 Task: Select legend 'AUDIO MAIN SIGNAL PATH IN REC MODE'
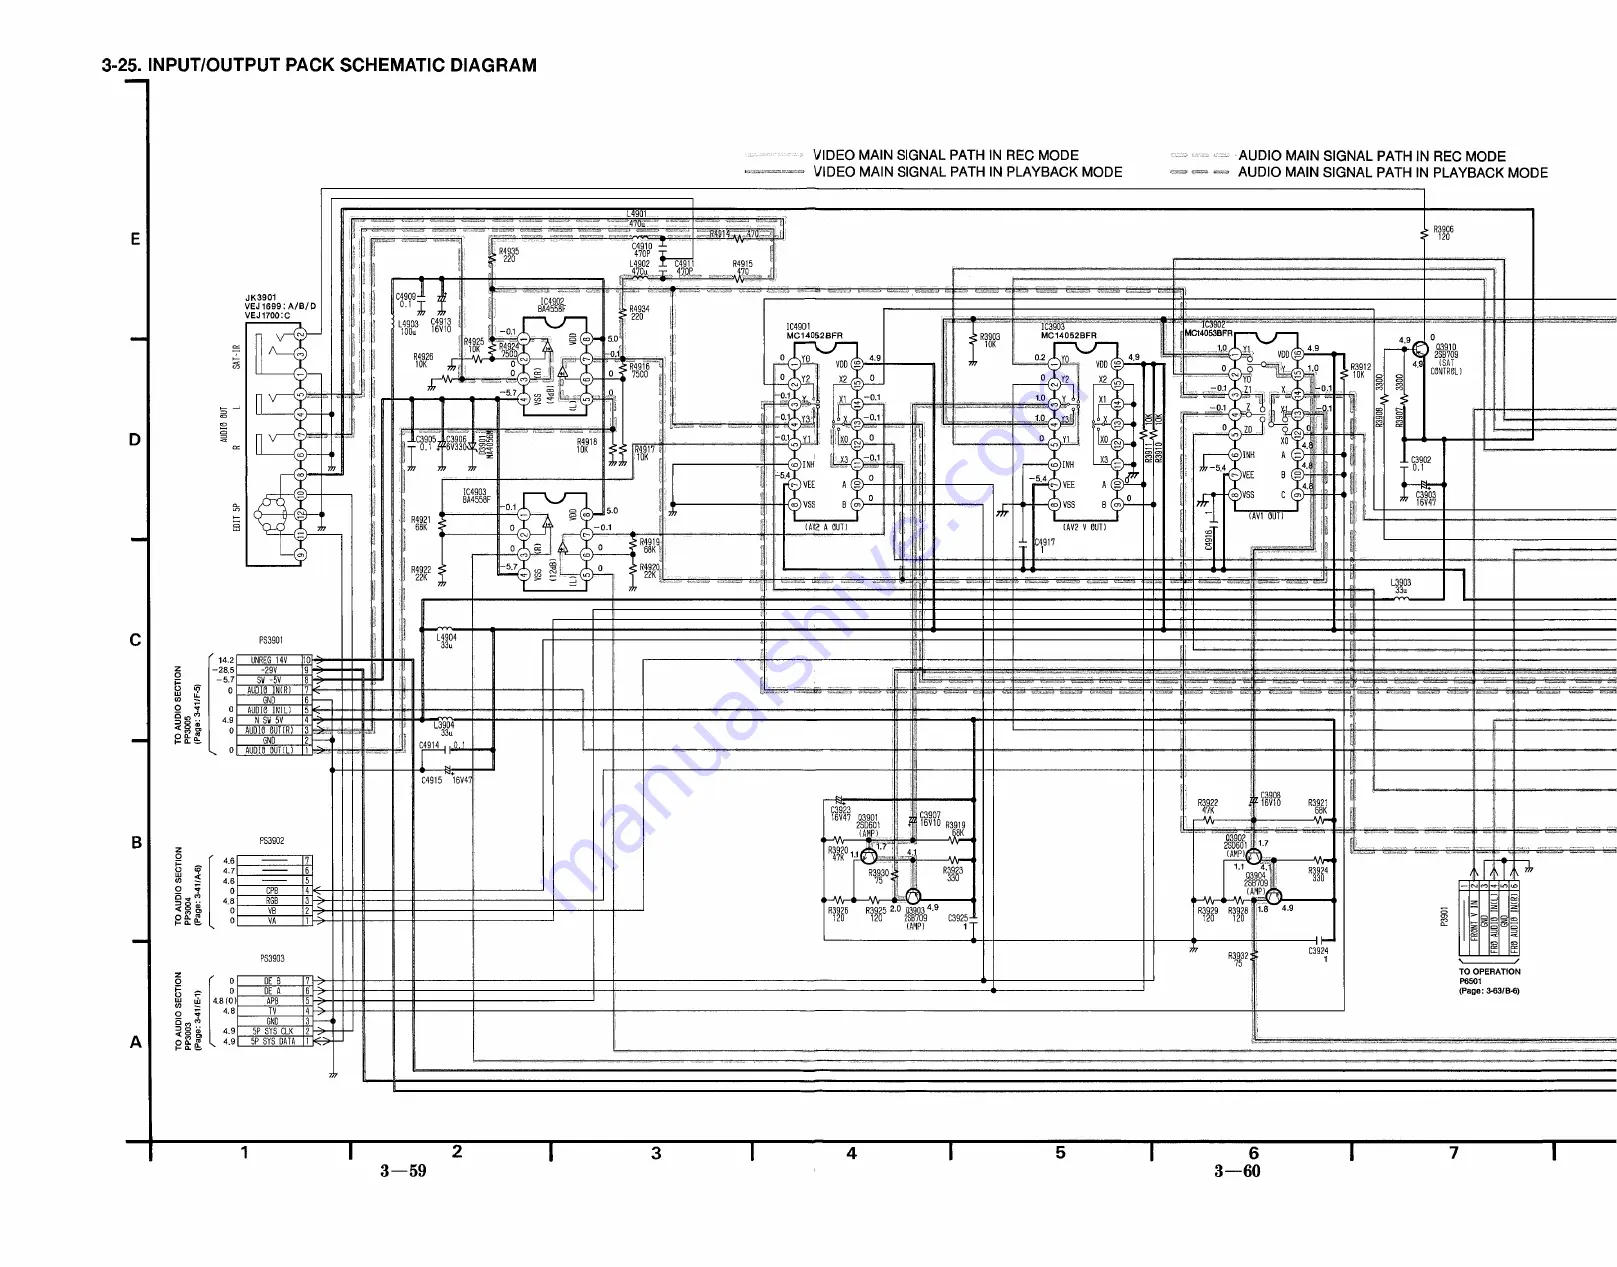(1372, 156)
